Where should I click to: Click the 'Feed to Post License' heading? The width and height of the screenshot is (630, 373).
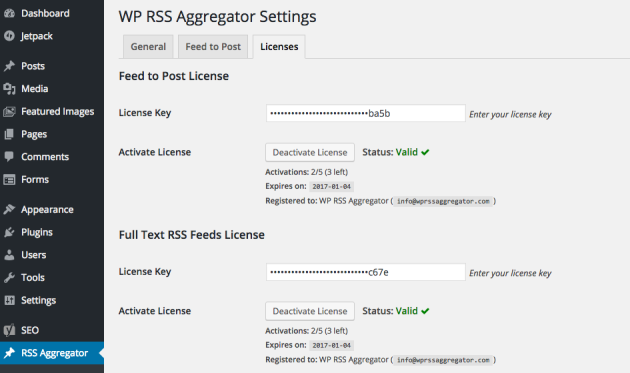[x=174, y=76]
